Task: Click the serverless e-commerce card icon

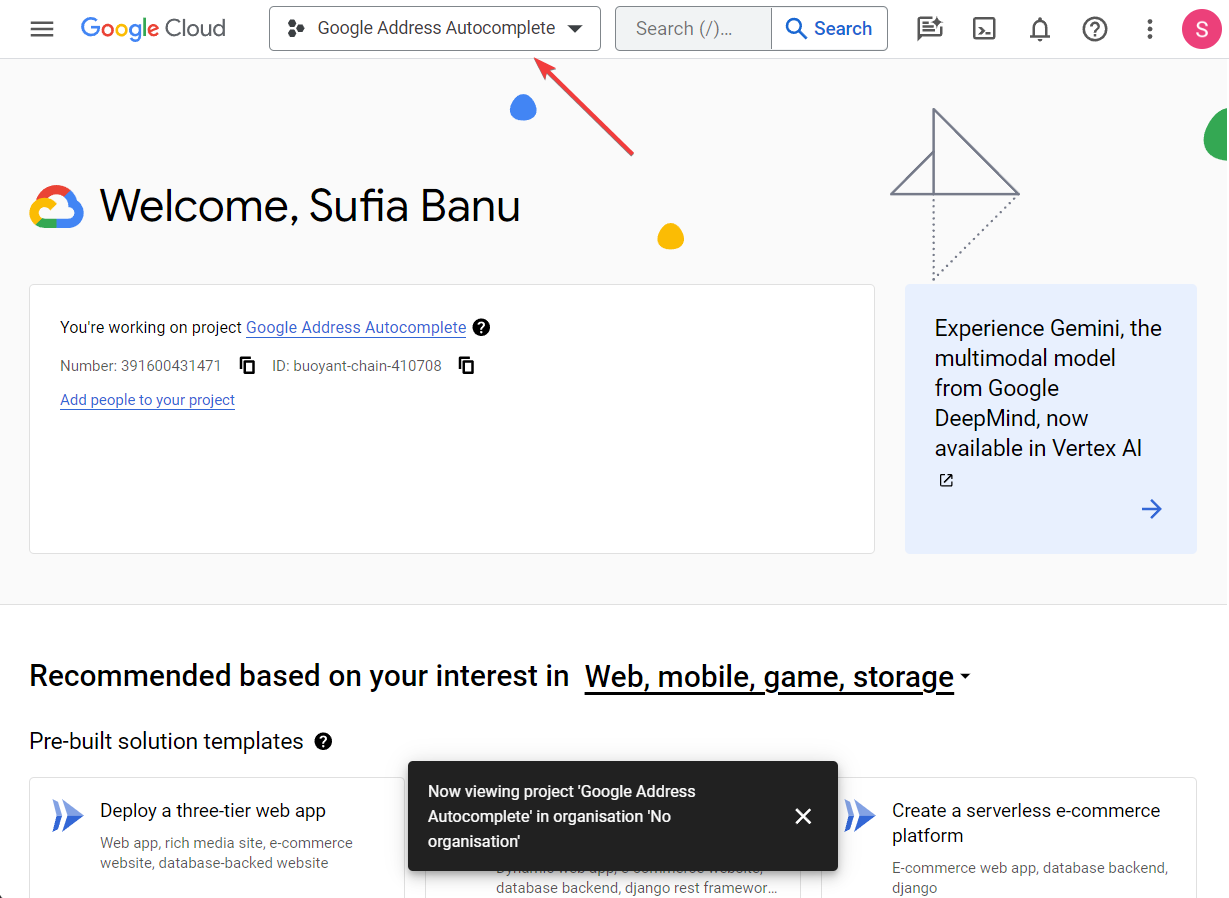Action: pos(860,815)
